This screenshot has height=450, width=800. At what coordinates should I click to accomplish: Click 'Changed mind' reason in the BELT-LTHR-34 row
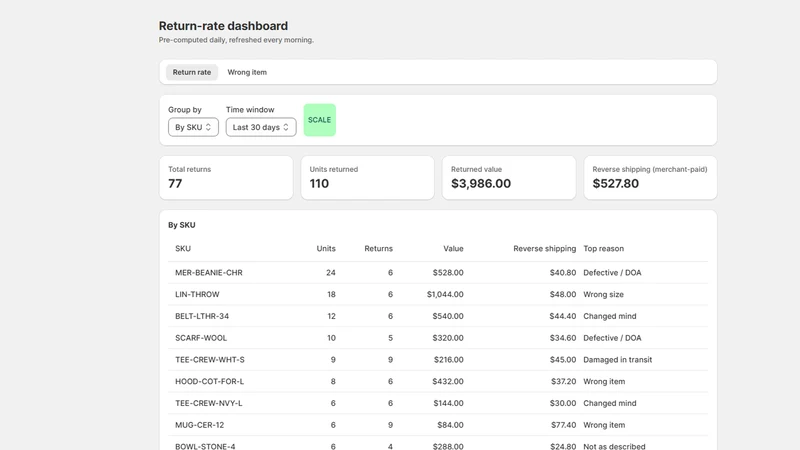(610, 316)
